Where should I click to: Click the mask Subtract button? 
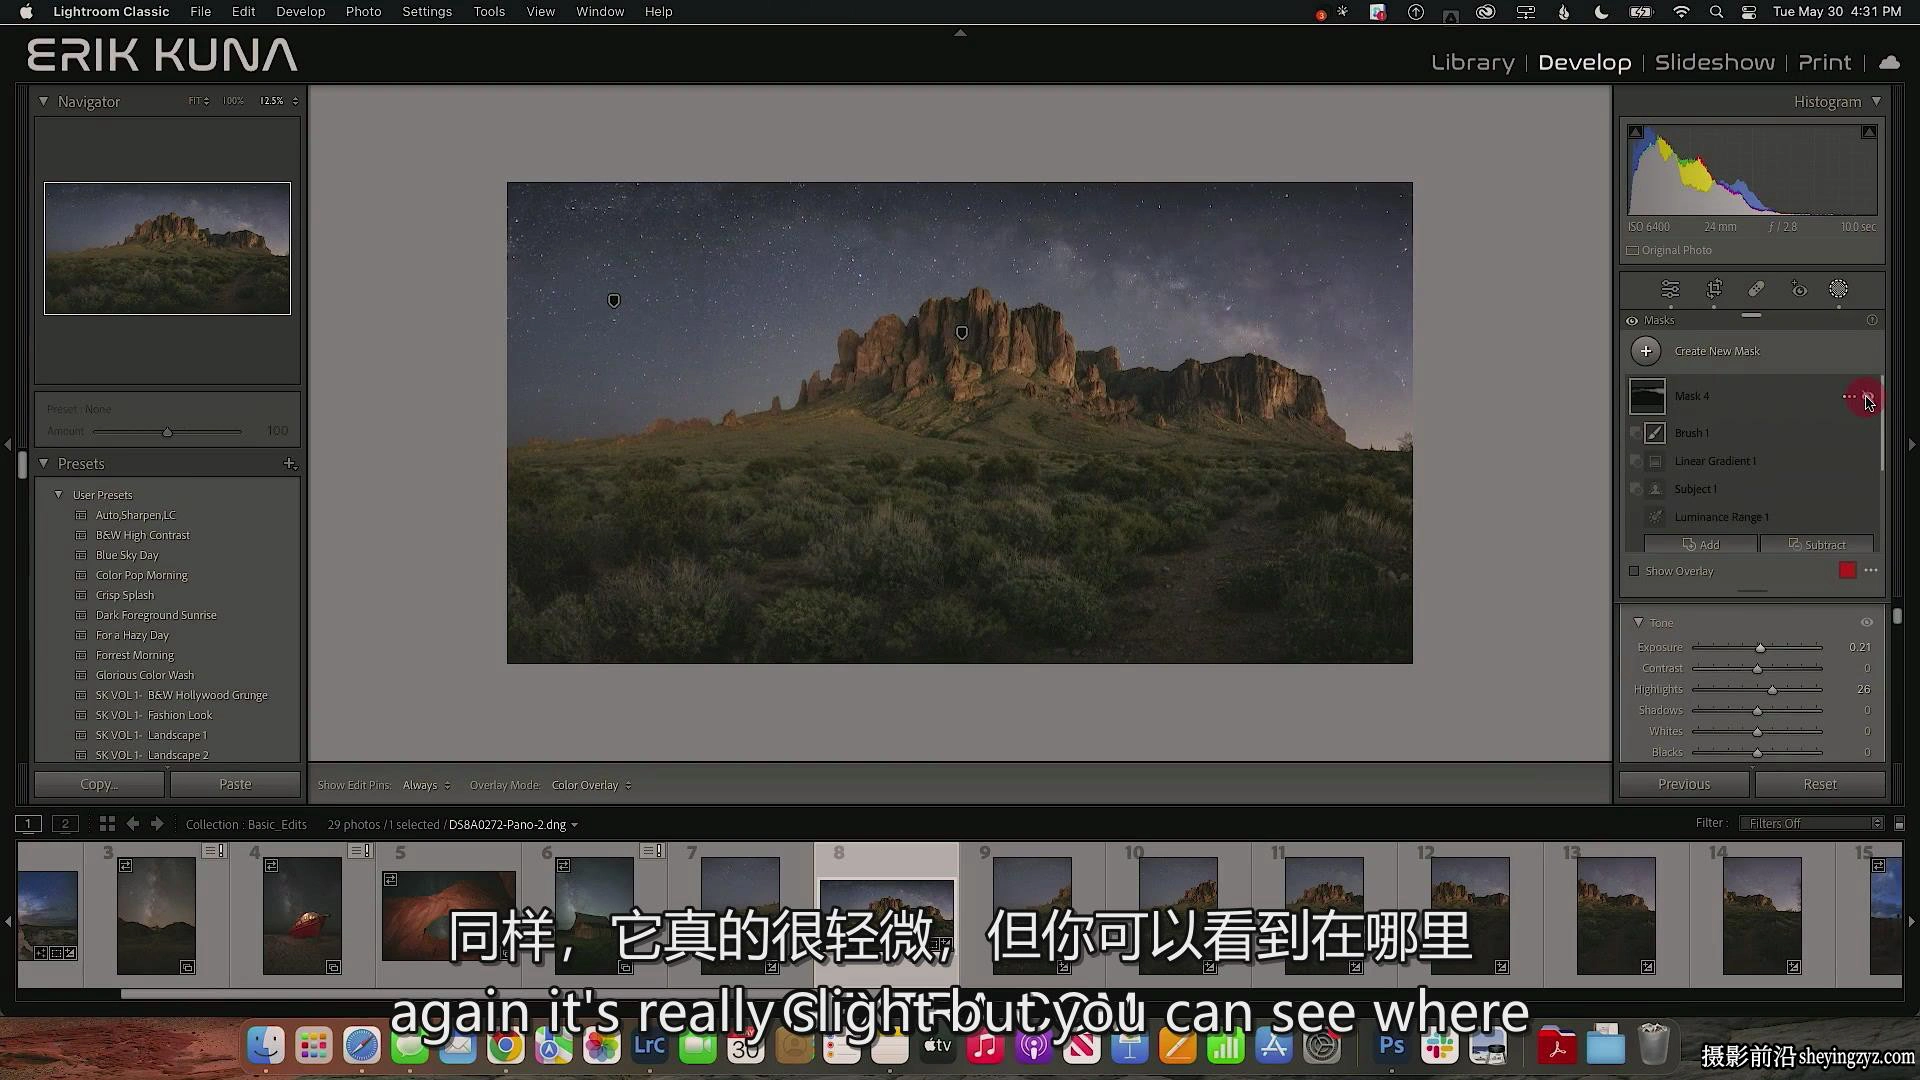pyautogui.click(x=1817, y=545)
